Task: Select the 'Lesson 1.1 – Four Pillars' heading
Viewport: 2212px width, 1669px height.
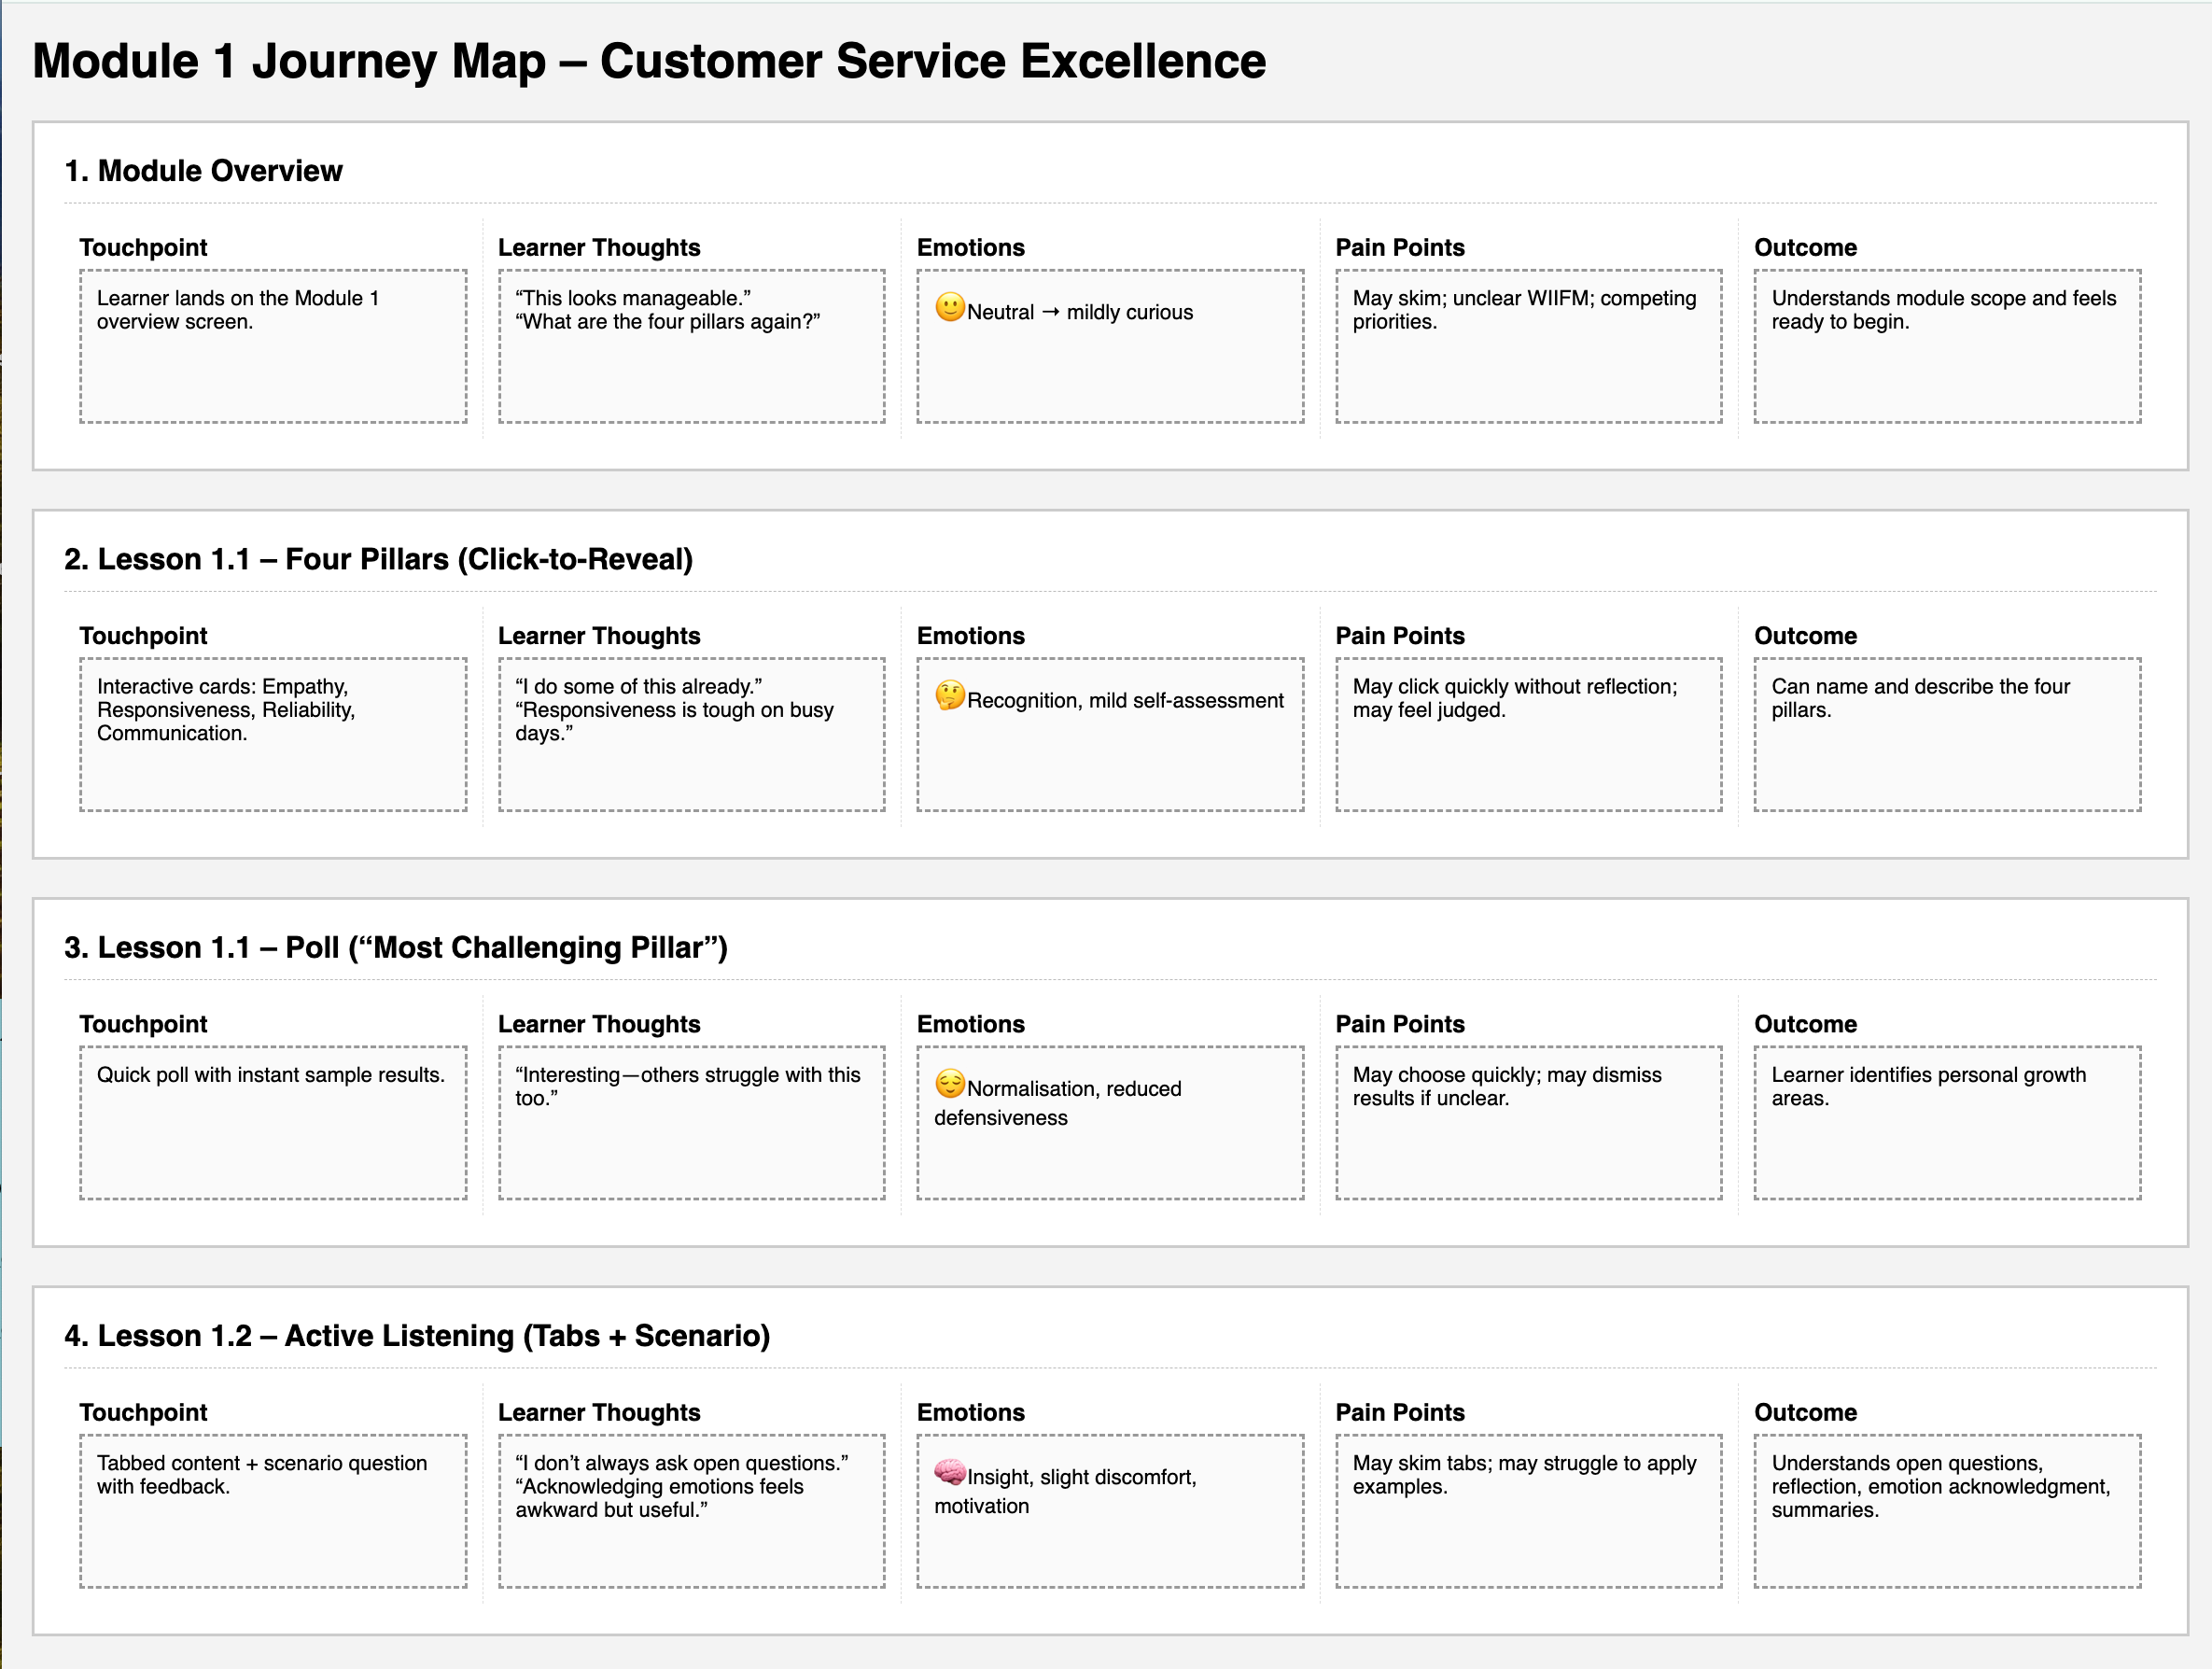Action: pos(378,559)
